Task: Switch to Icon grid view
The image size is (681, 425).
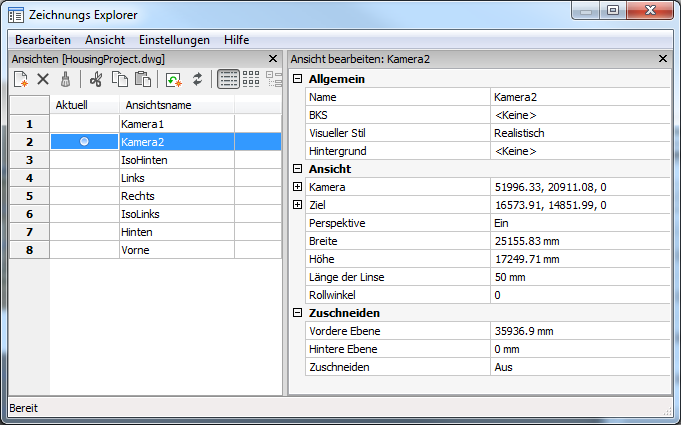Action: tap(251, 79)
